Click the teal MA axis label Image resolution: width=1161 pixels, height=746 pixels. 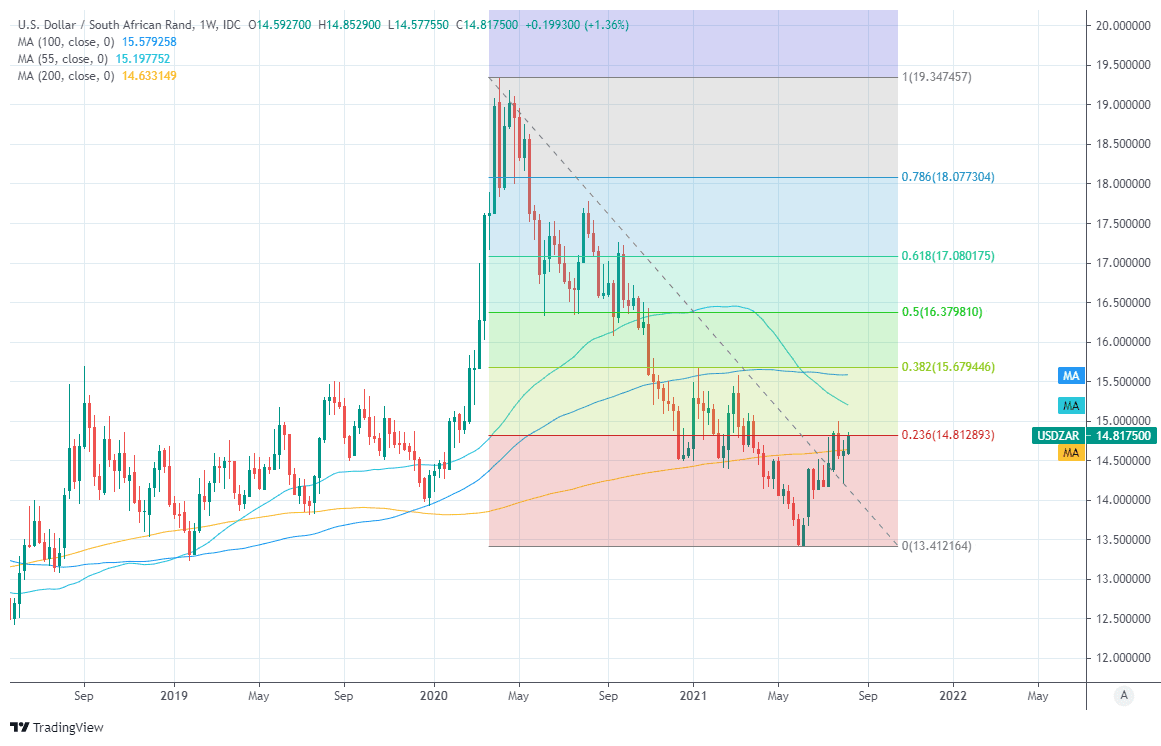(1070, 406)
